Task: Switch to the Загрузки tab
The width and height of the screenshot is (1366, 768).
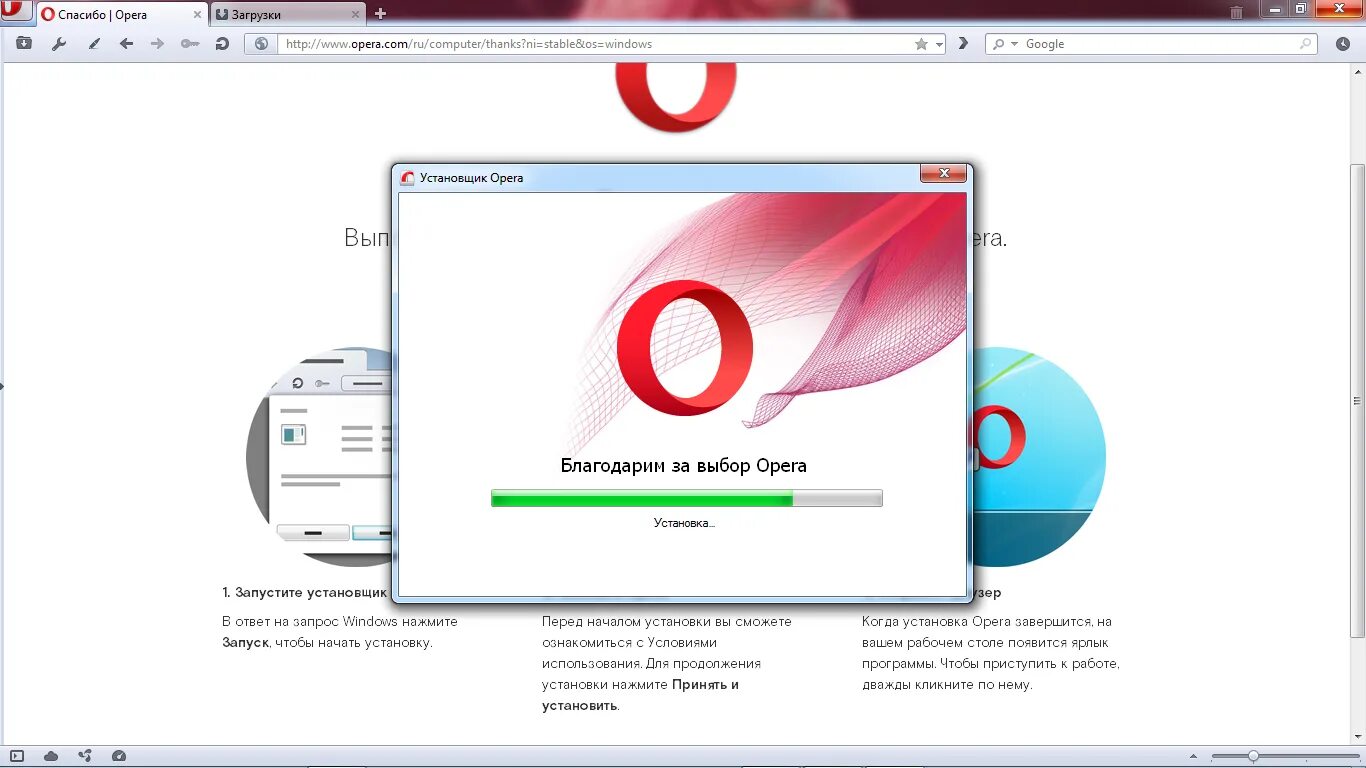Action: click(288, 14)
